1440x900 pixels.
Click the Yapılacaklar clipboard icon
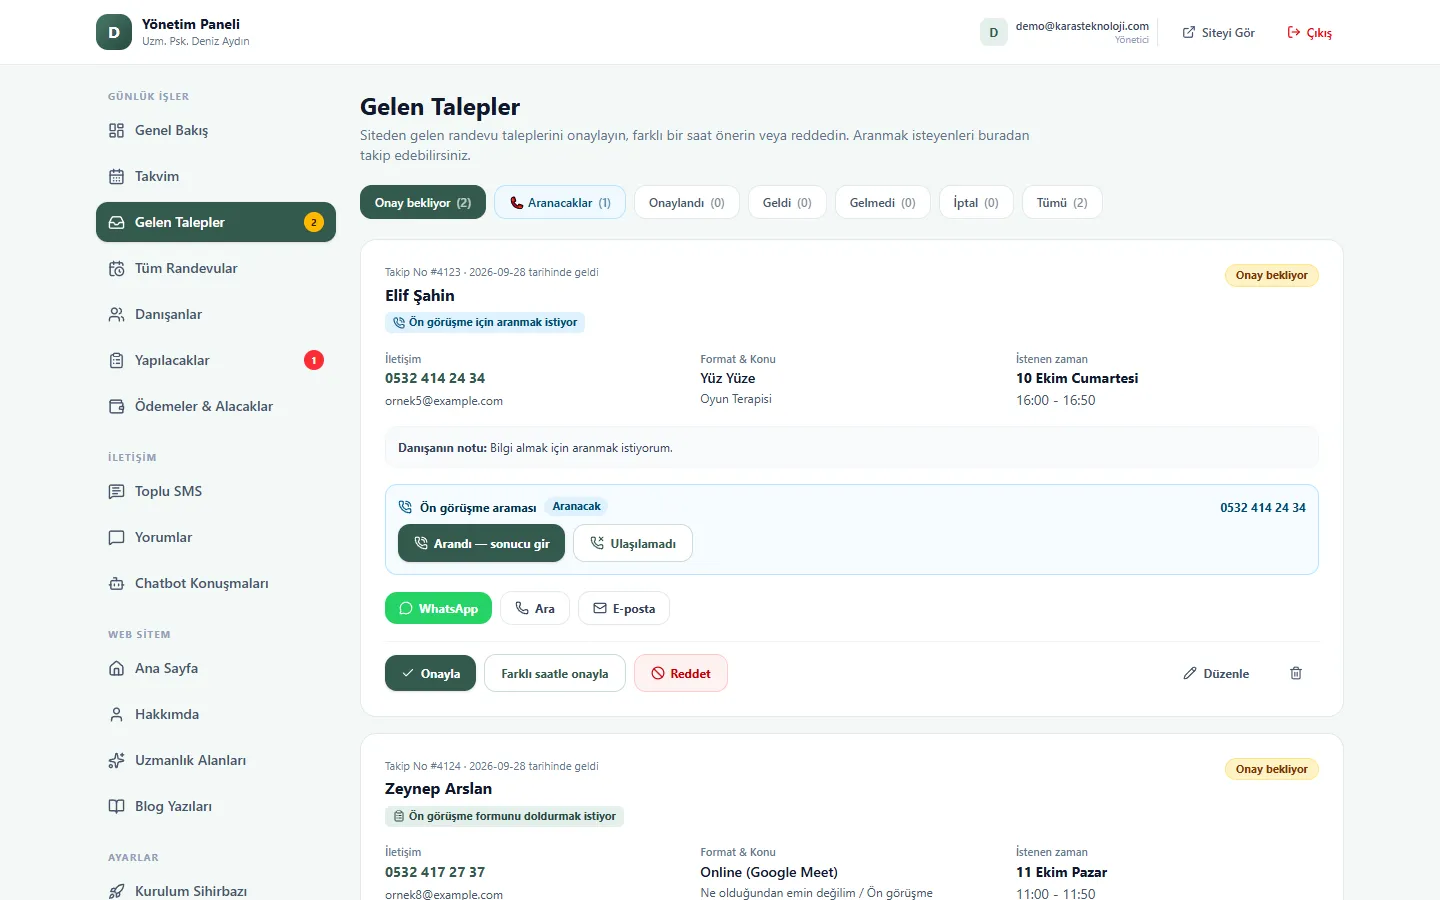(x=116, y=360)
